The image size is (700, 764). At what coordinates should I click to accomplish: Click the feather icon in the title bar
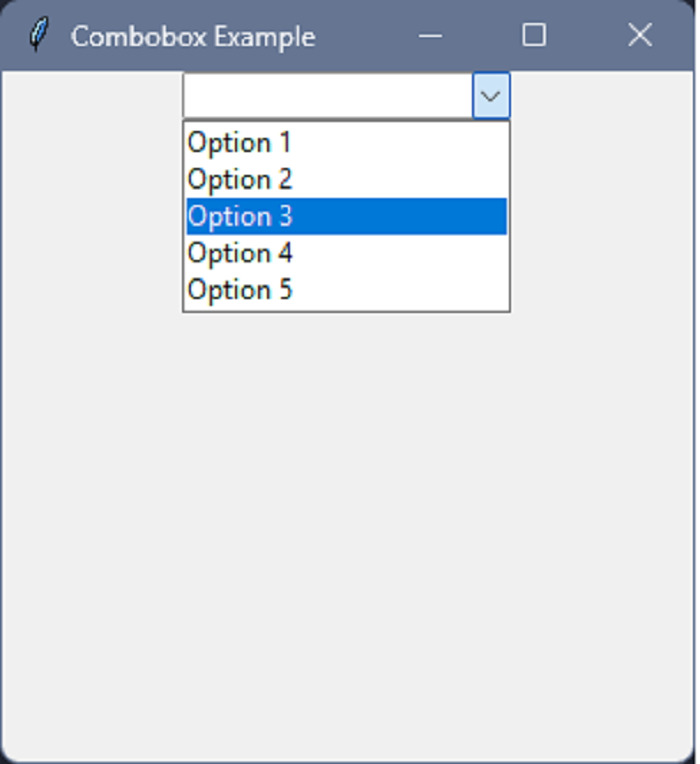point(38,36)
